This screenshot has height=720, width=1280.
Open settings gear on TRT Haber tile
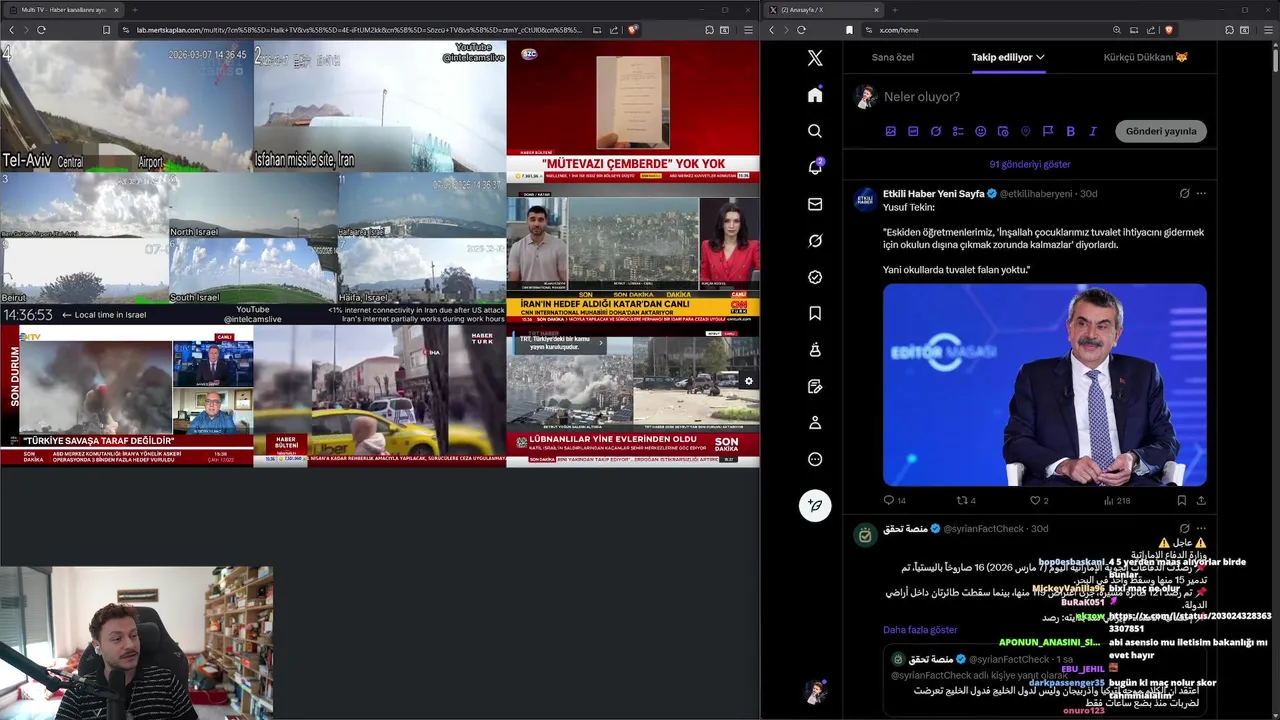coord(748,381)
